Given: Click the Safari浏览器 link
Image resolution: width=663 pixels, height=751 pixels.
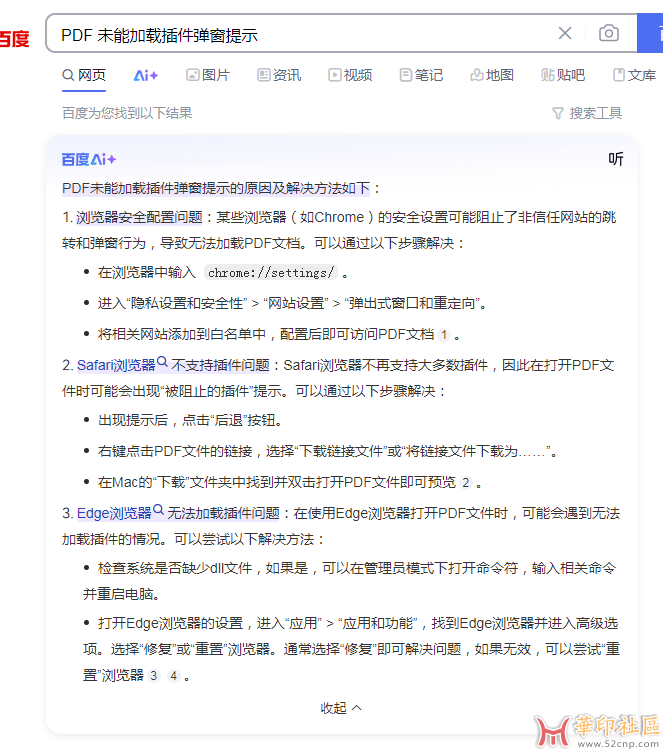Looking at the screenshot, I should (115, 365).
